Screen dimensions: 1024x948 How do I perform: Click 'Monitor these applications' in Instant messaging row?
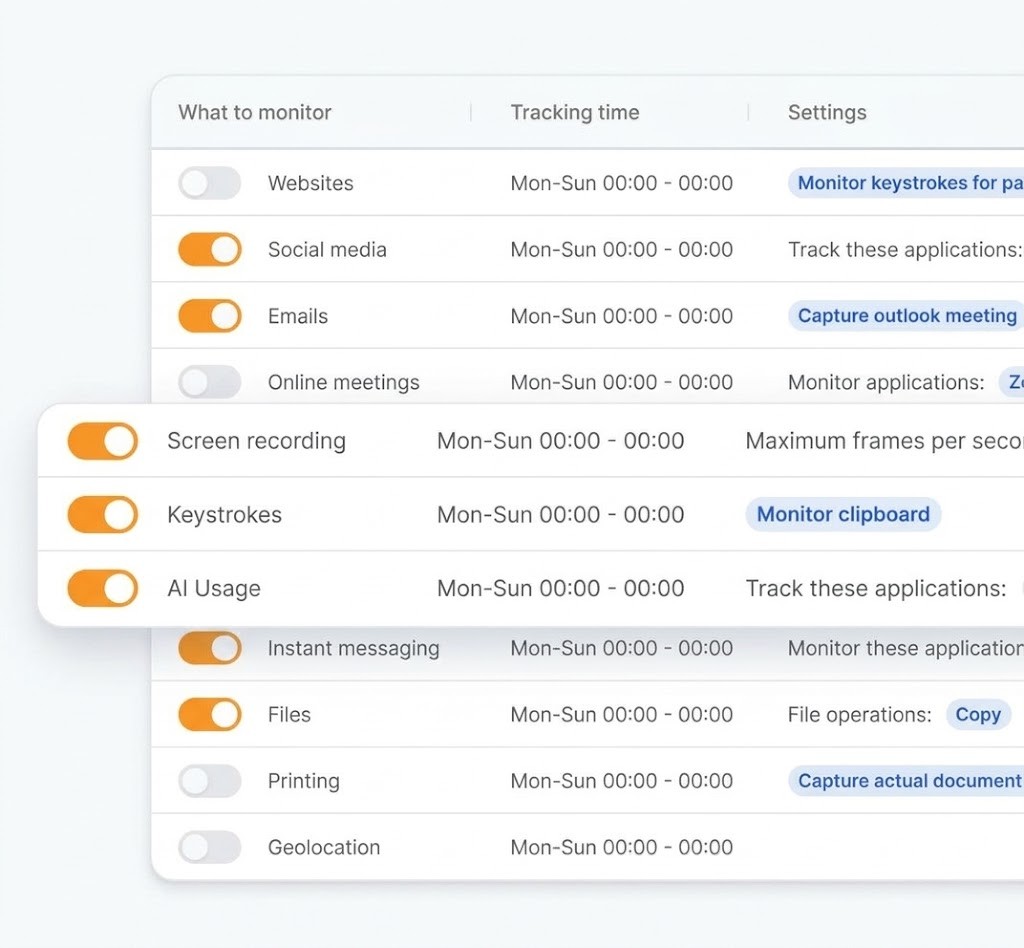[906, 648]
